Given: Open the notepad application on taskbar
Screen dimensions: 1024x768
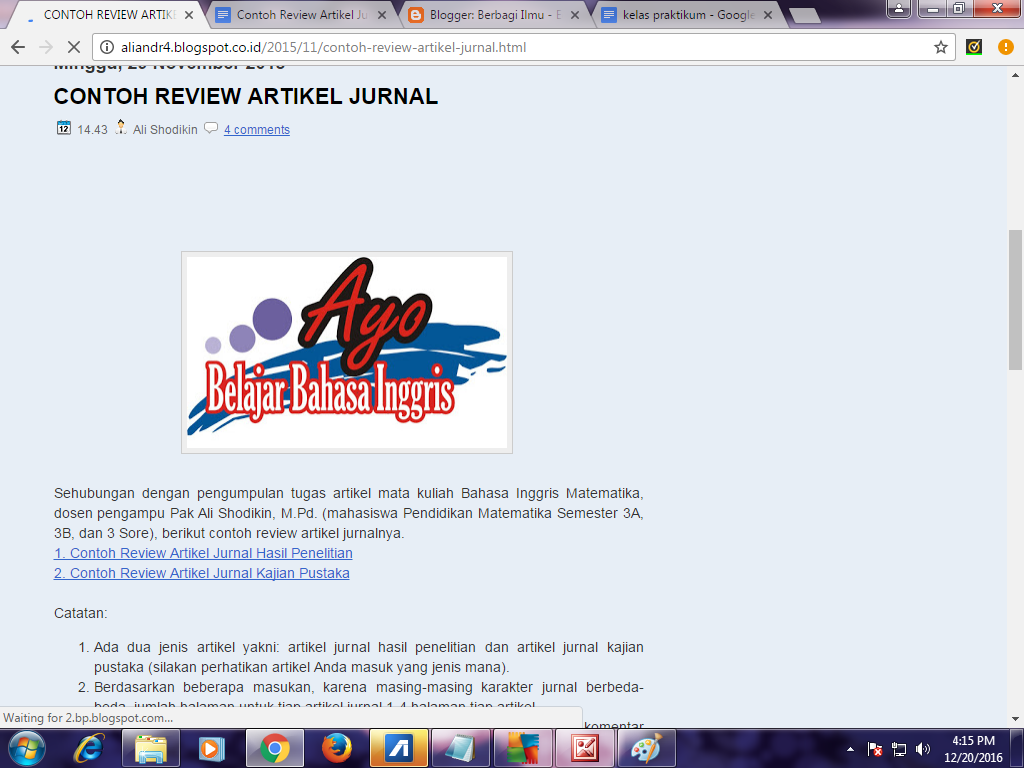Looking at the screenshot, I should 460,748.
